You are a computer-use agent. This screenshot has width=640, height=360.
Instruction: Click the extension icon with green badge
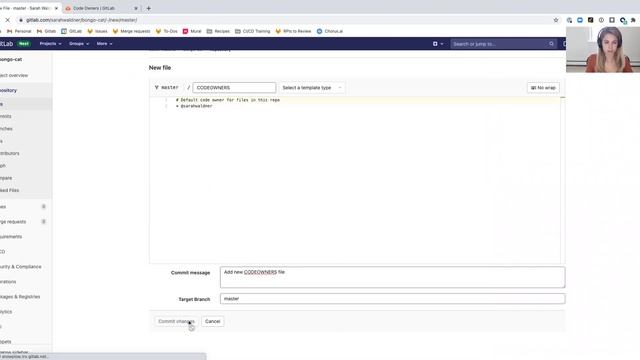(623, 20)
